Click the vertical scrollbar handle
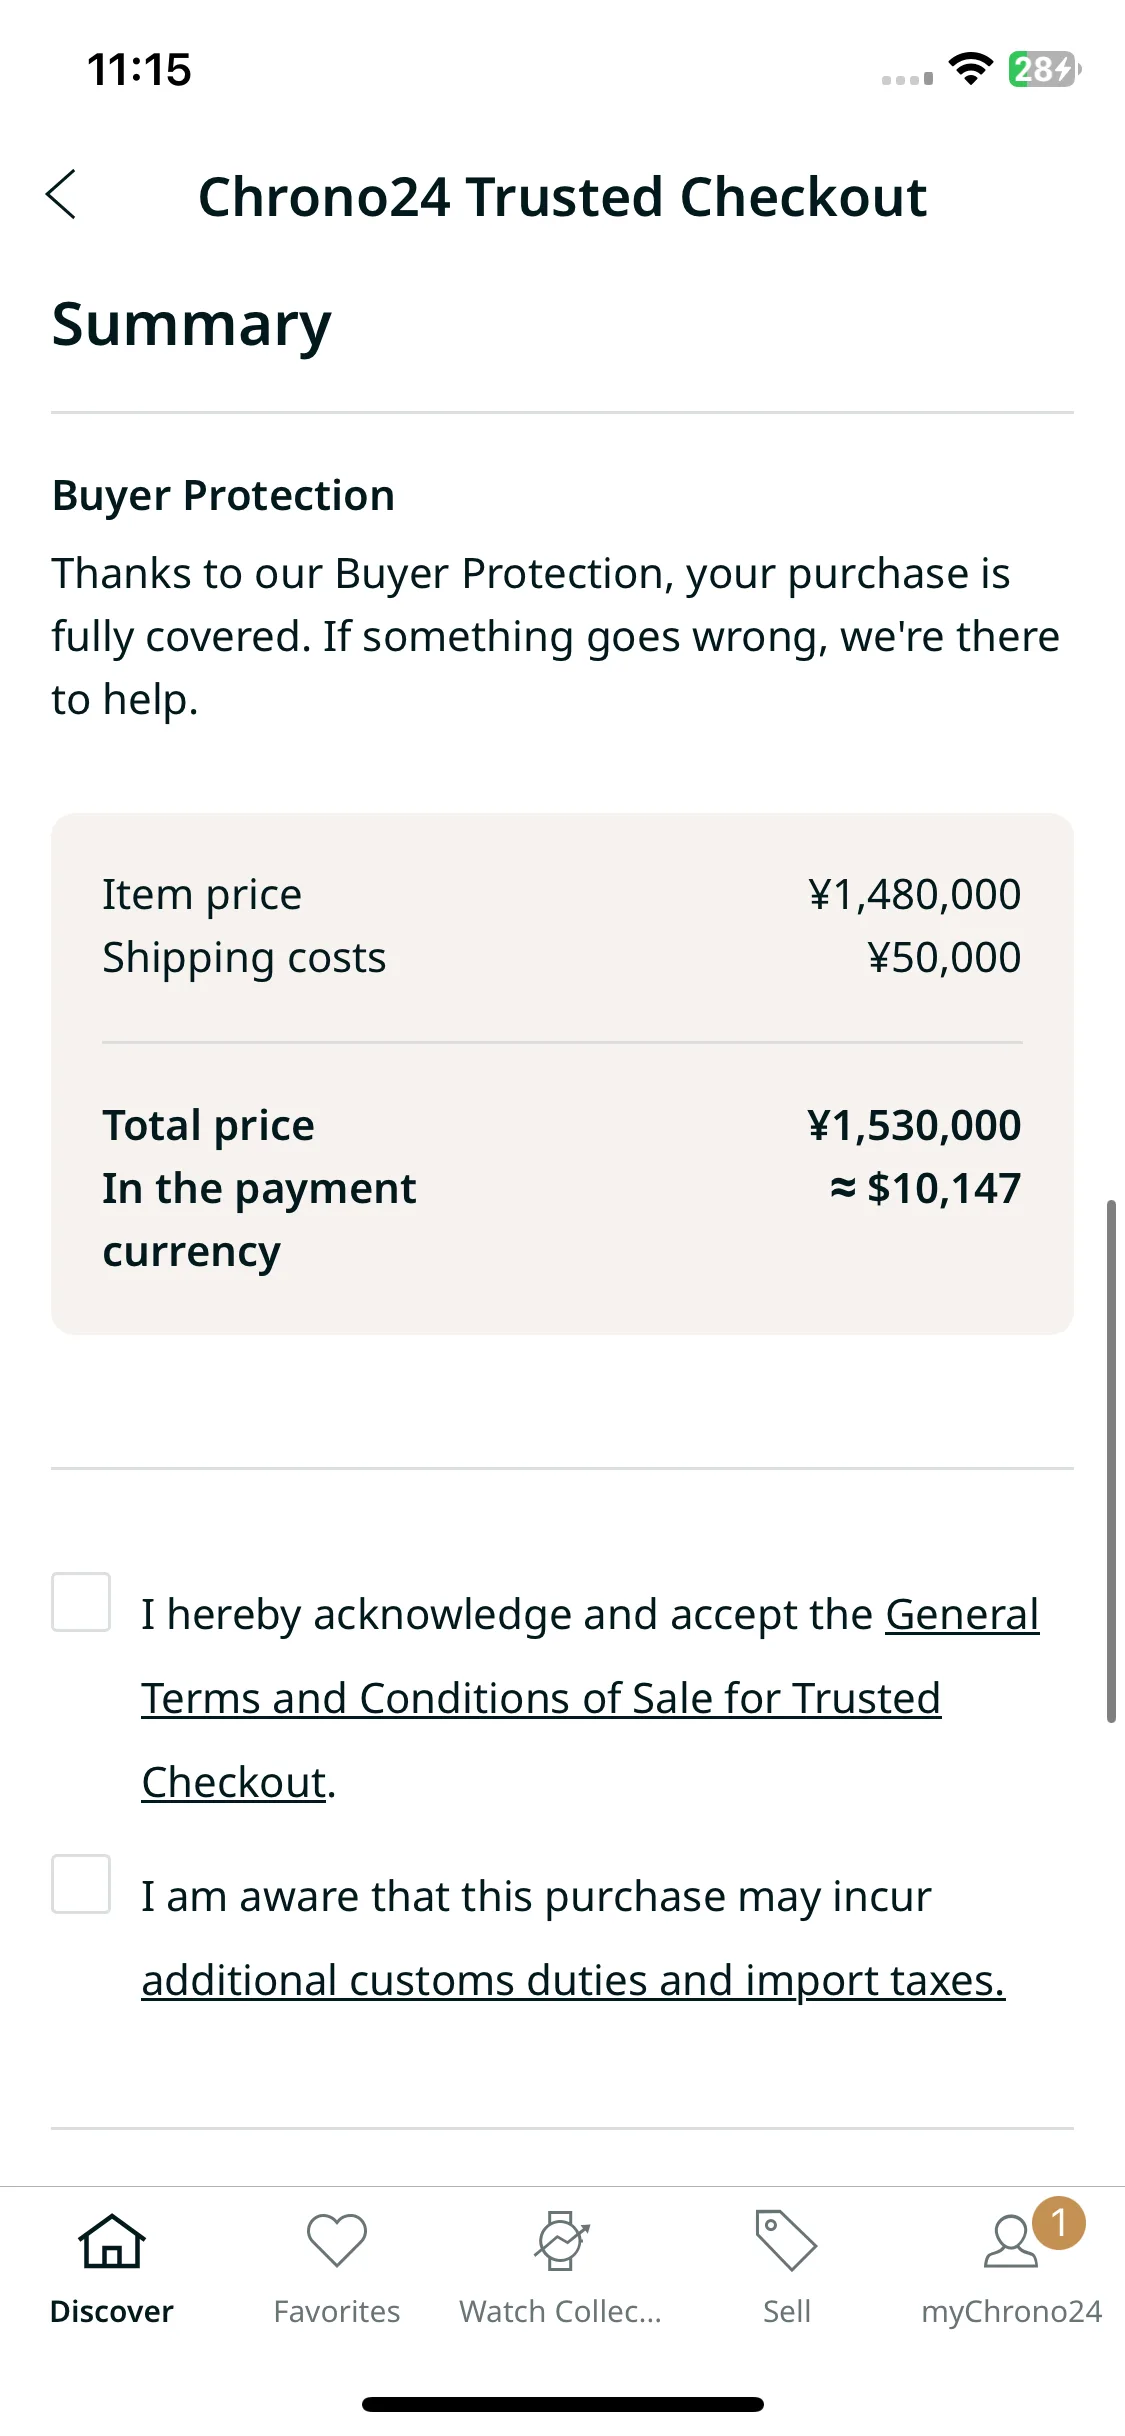Viewport: 1125px width, 2436px height. pyautogui.click(x=1111, y=1461)
